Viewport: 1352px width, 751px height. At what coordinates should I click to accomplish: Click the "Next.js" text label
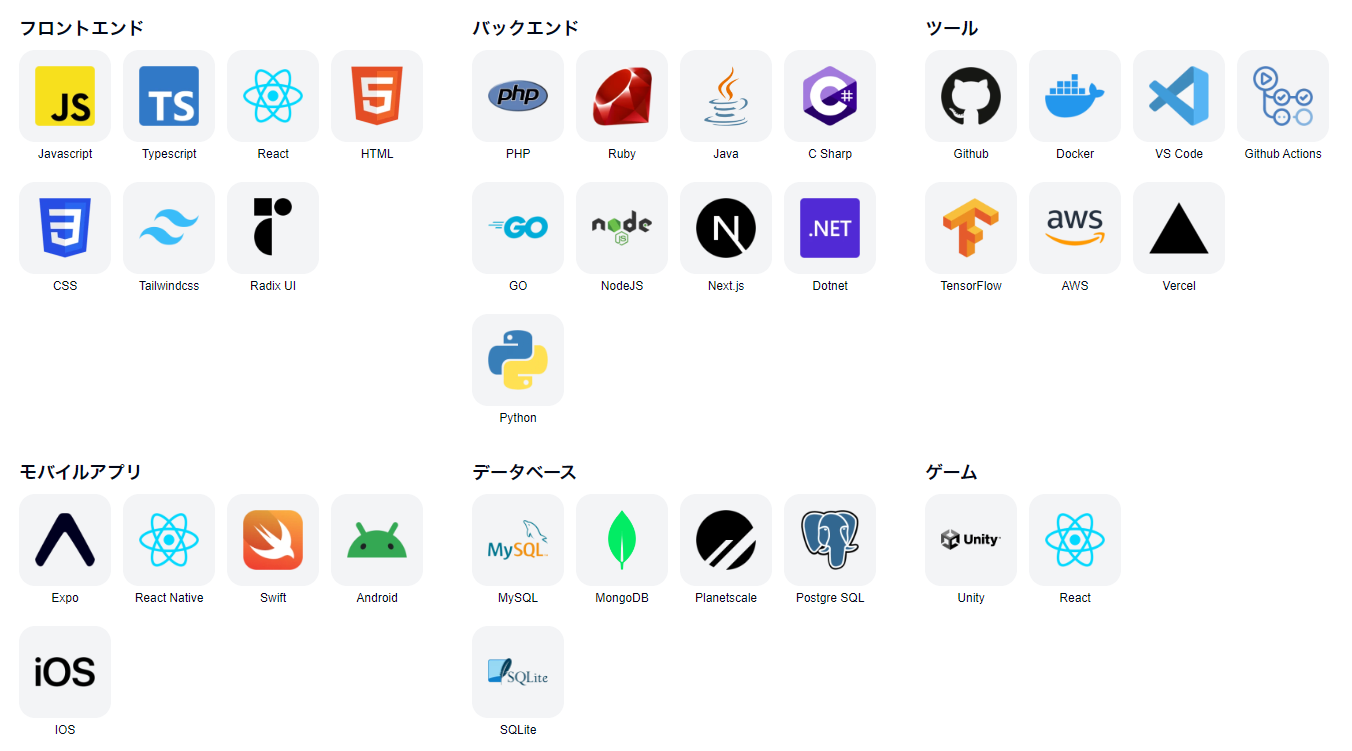(x=726, y=286)
